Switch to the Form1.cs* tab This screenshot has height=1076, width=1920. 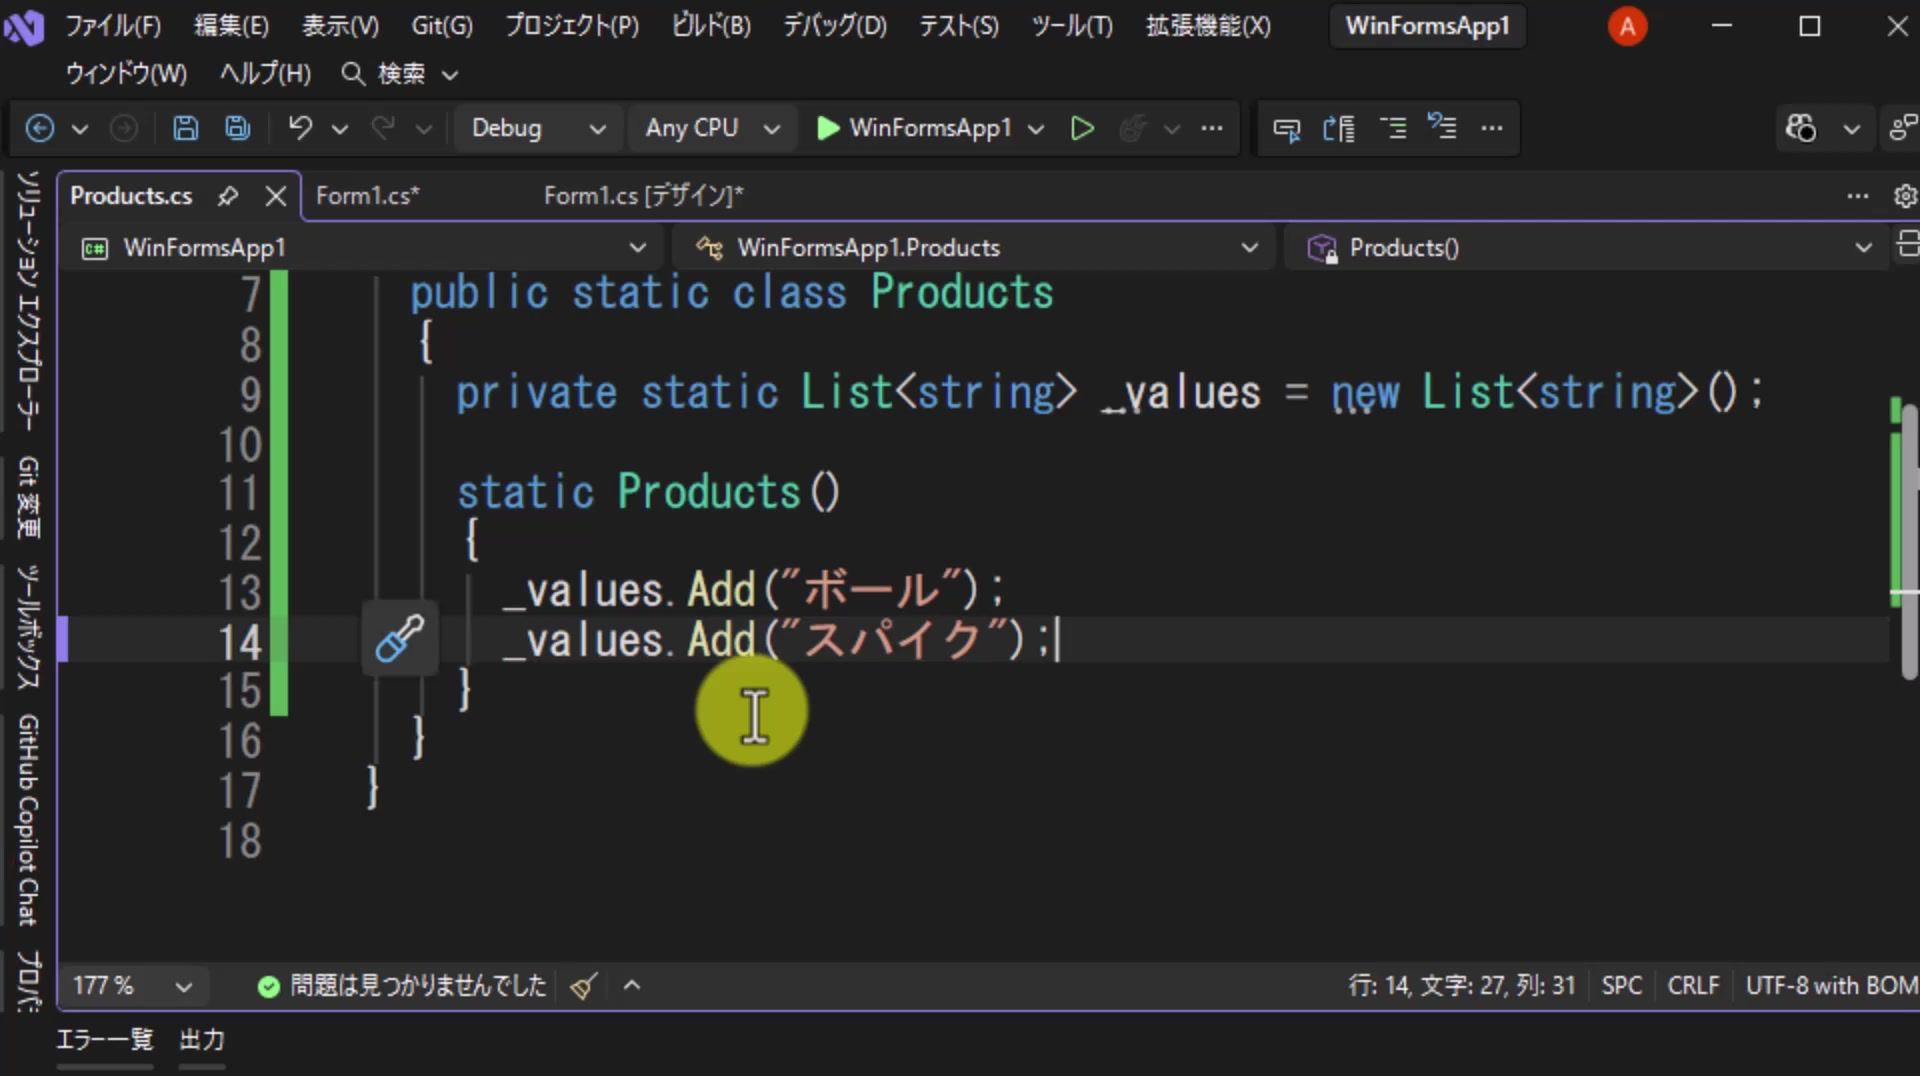pyautogui.click(x=367, y=196)
